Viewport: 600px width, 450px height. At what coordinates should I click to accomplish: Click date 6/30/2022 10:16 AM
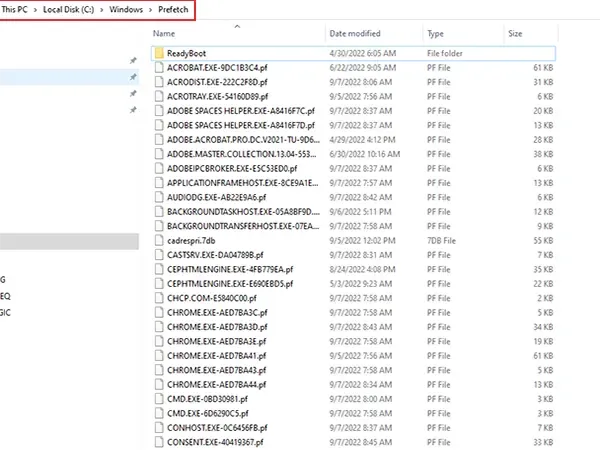(365, 154)
